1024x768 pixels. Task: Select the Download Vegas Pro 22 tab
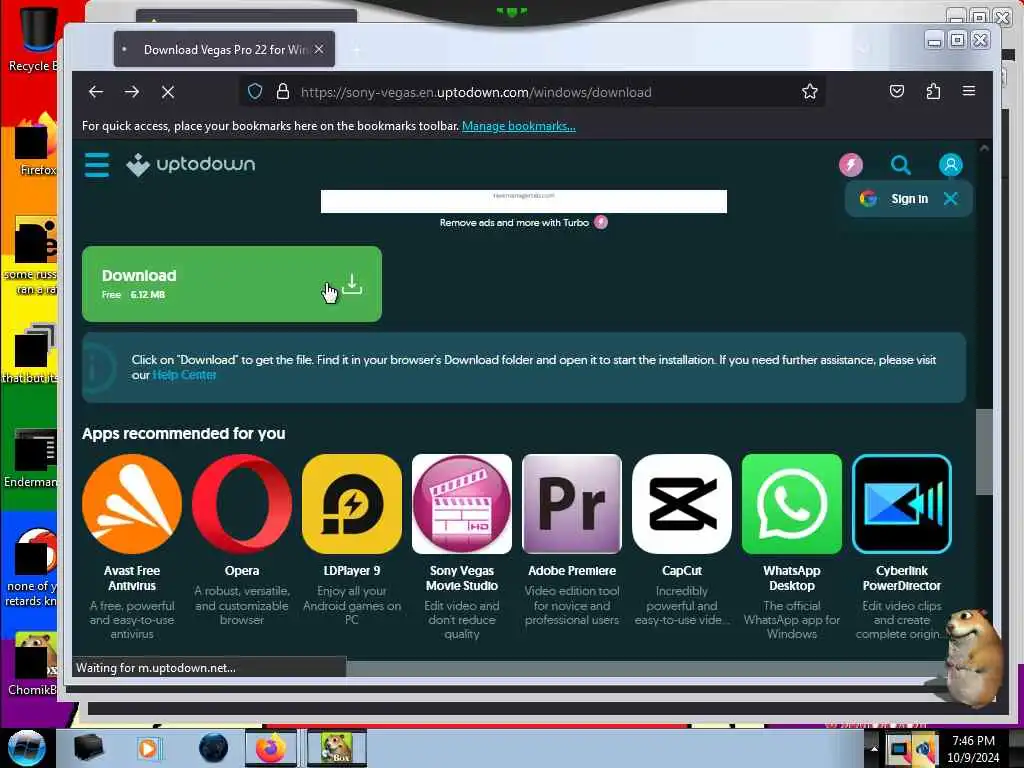pyautogui.click(x=224, y=50)
